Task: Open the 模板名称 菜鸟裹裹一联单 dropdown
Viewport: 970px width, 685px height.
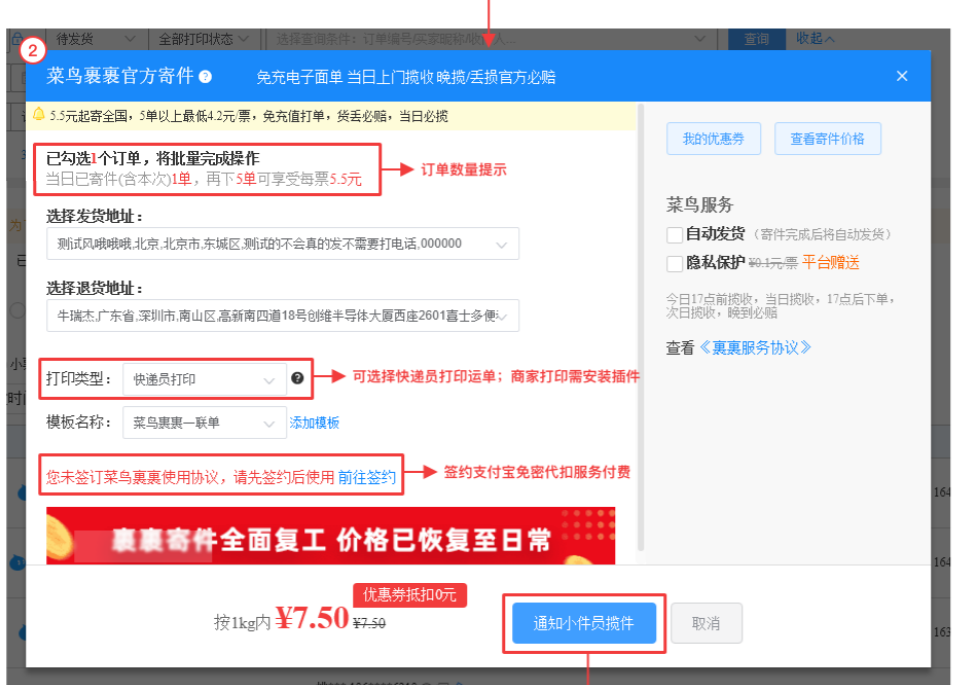Action: [x=204, y=423]
